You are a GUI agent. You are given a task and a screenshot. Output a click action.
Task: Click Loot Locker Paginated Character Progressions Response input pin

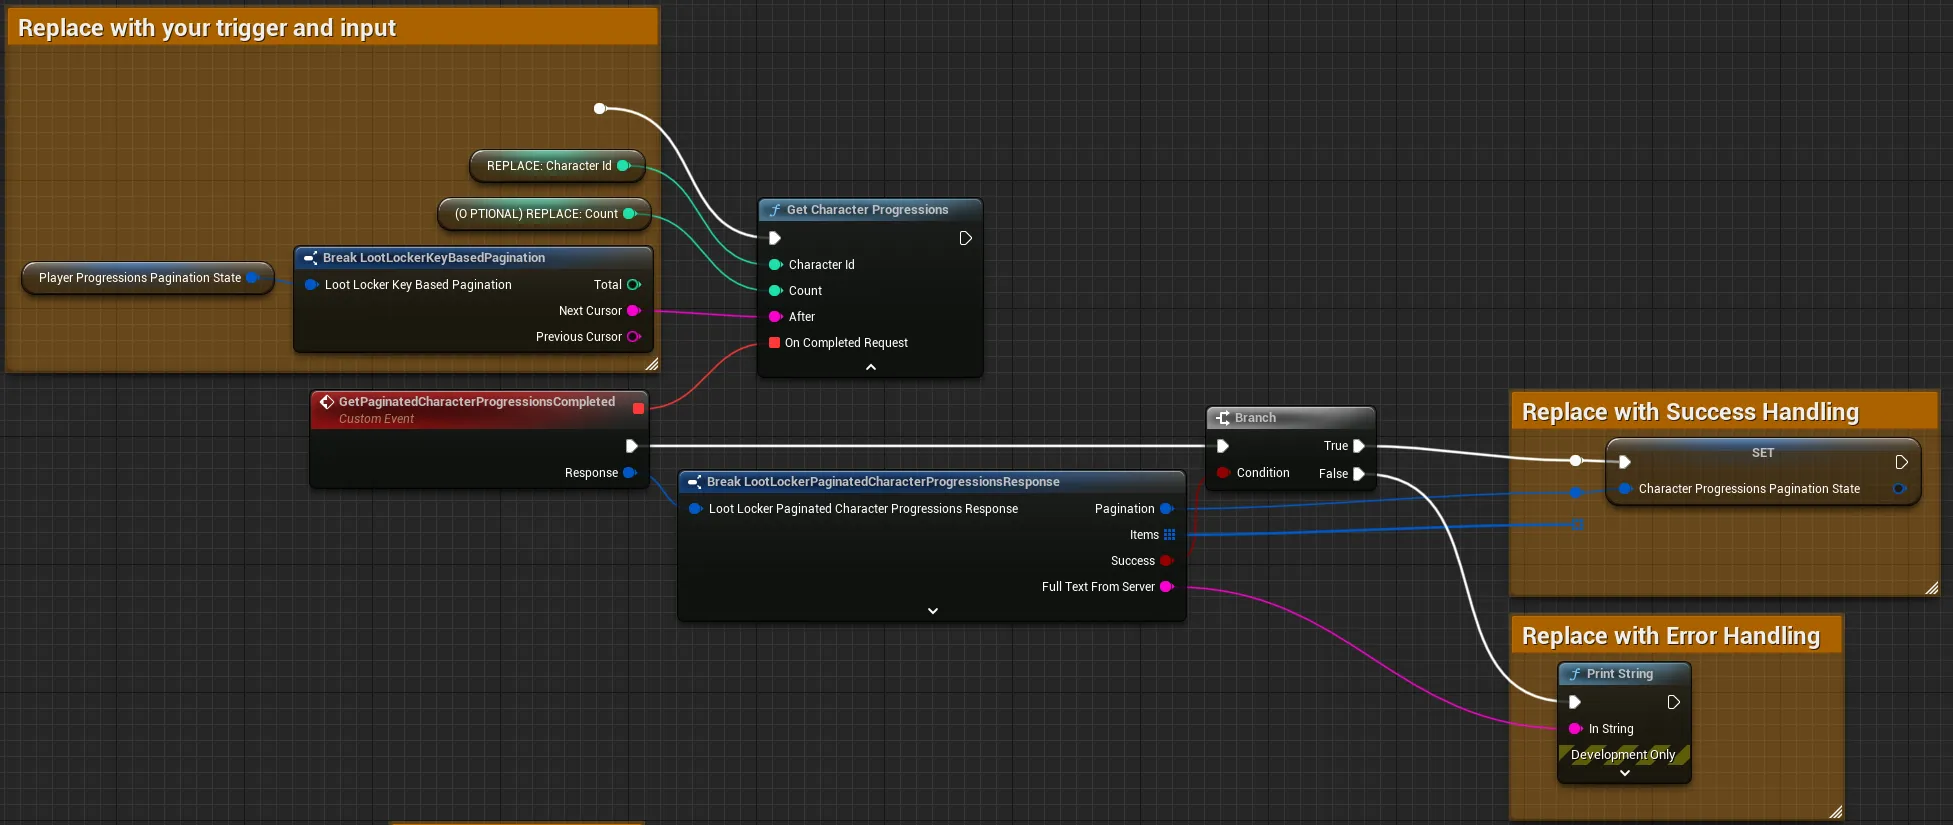point(695,509)
